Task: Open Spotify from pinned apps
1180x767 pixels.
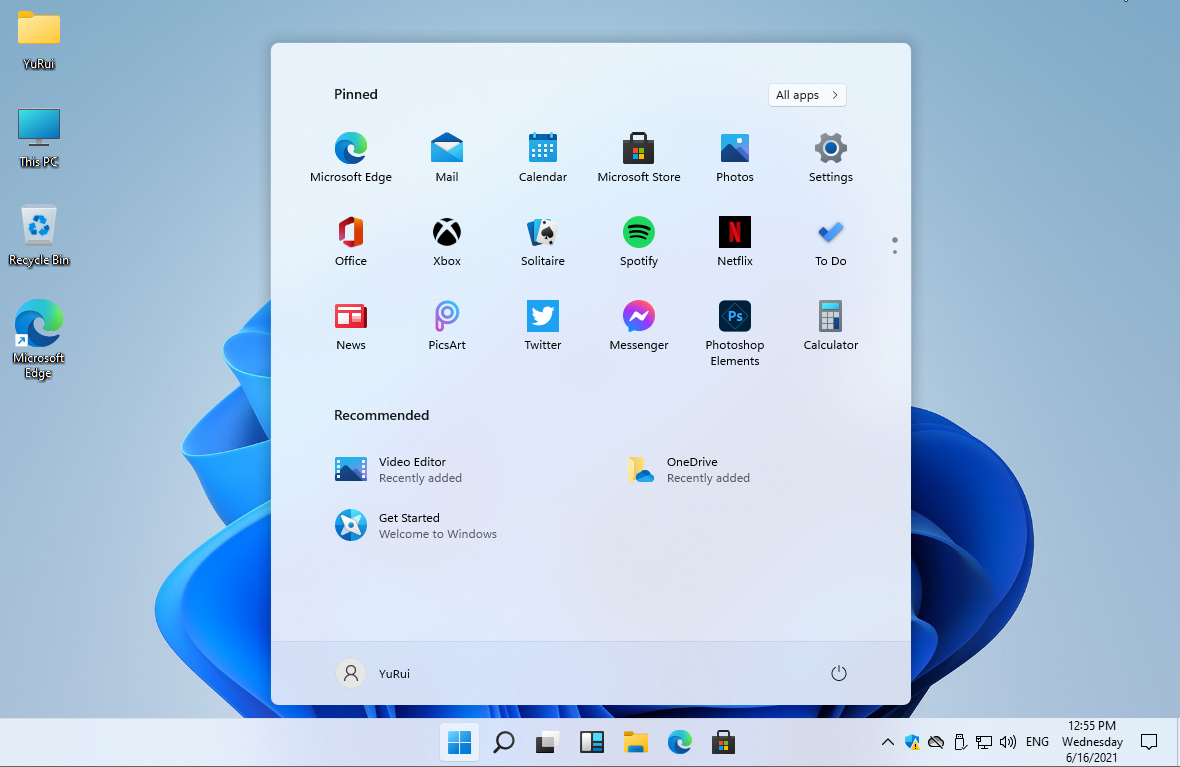Action: pos(638,242)
